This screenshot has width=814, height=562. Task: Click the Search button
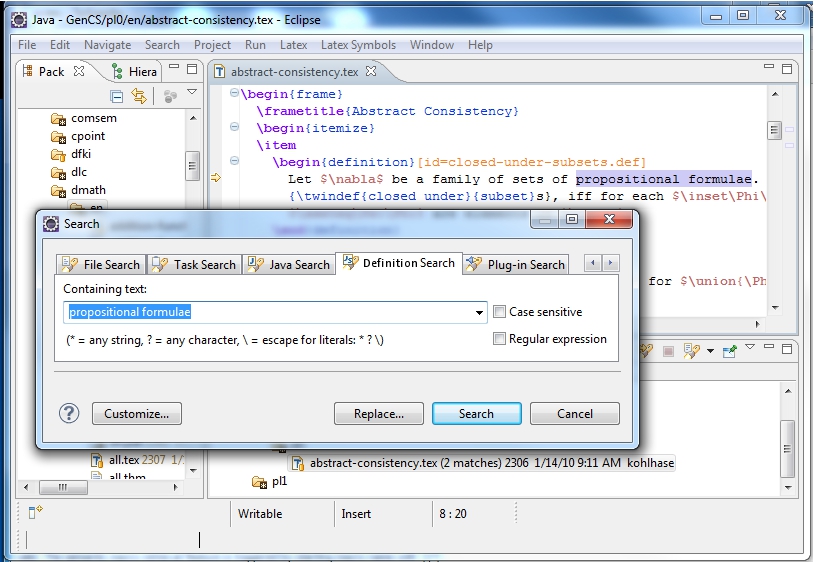(x=476, y=413)
